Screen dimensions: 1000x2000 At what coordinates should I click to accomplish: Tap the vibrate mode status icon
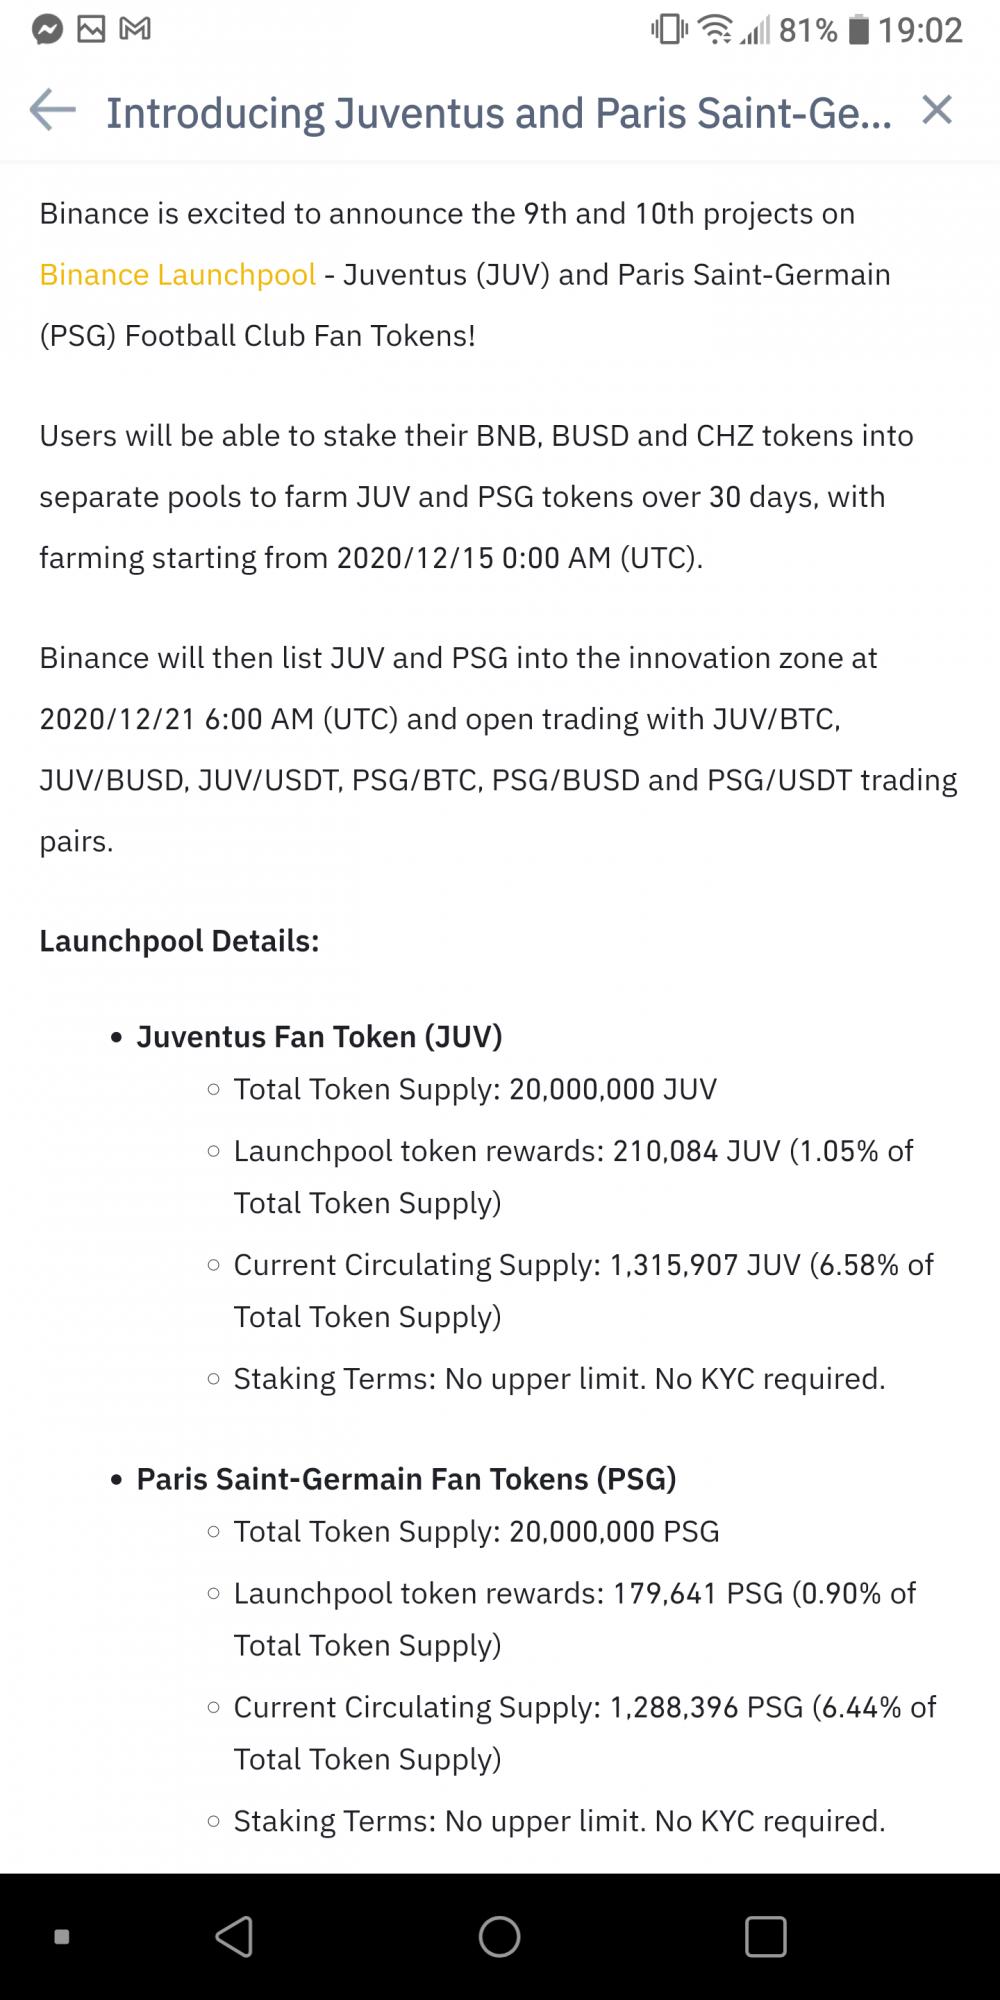tap(670, 29)
